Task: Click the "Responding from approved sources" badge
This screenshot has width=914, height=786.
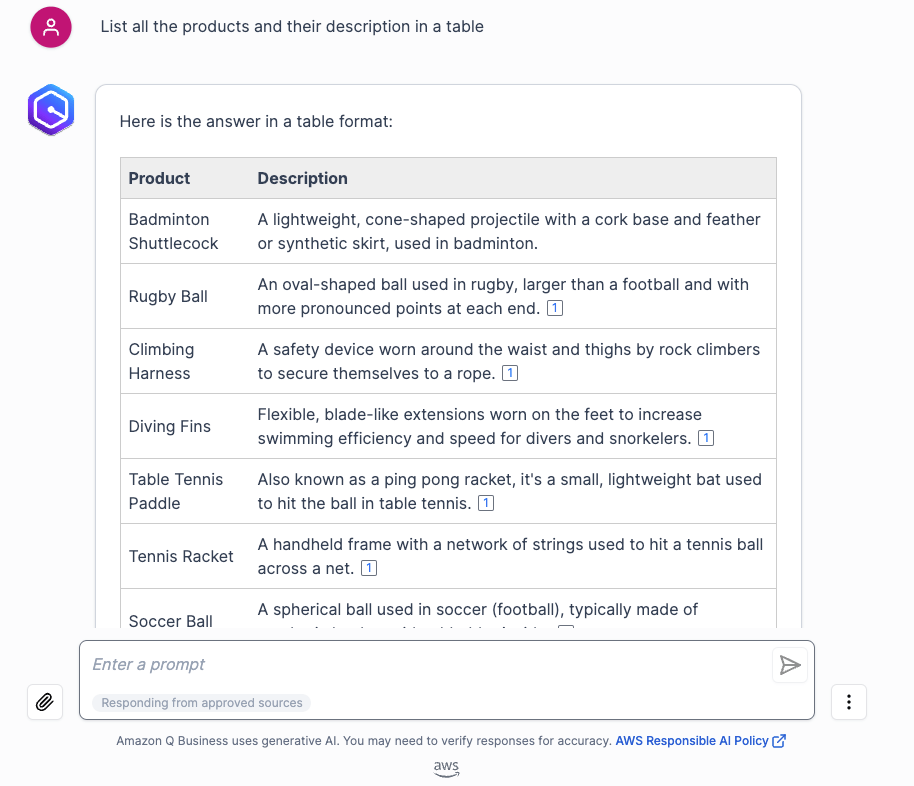Action: click(202, 703)
